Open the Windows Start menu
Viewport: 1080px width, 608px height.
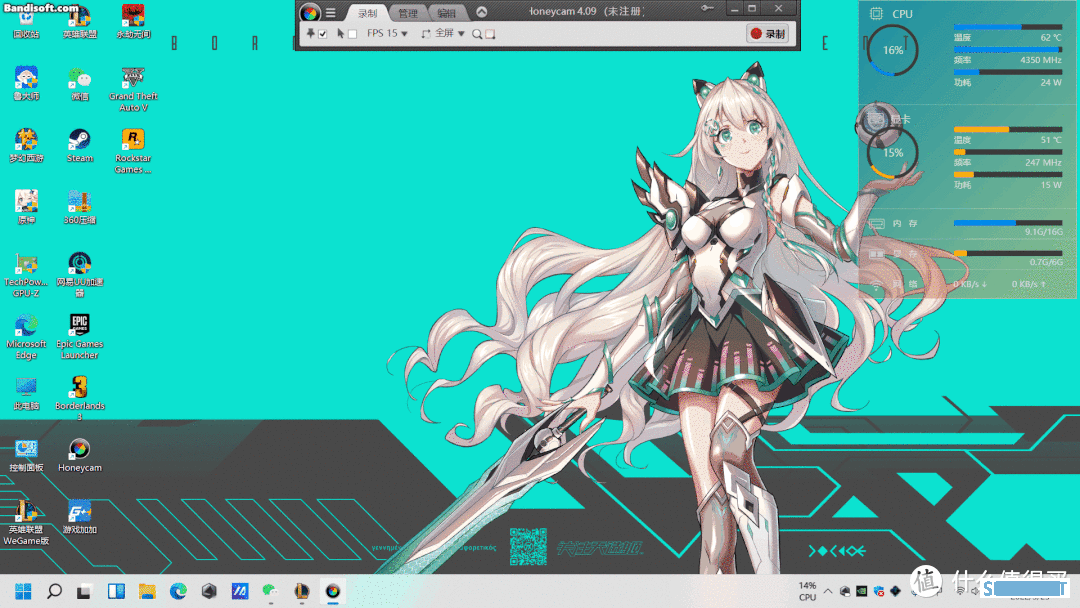click(x=23, y=591)
